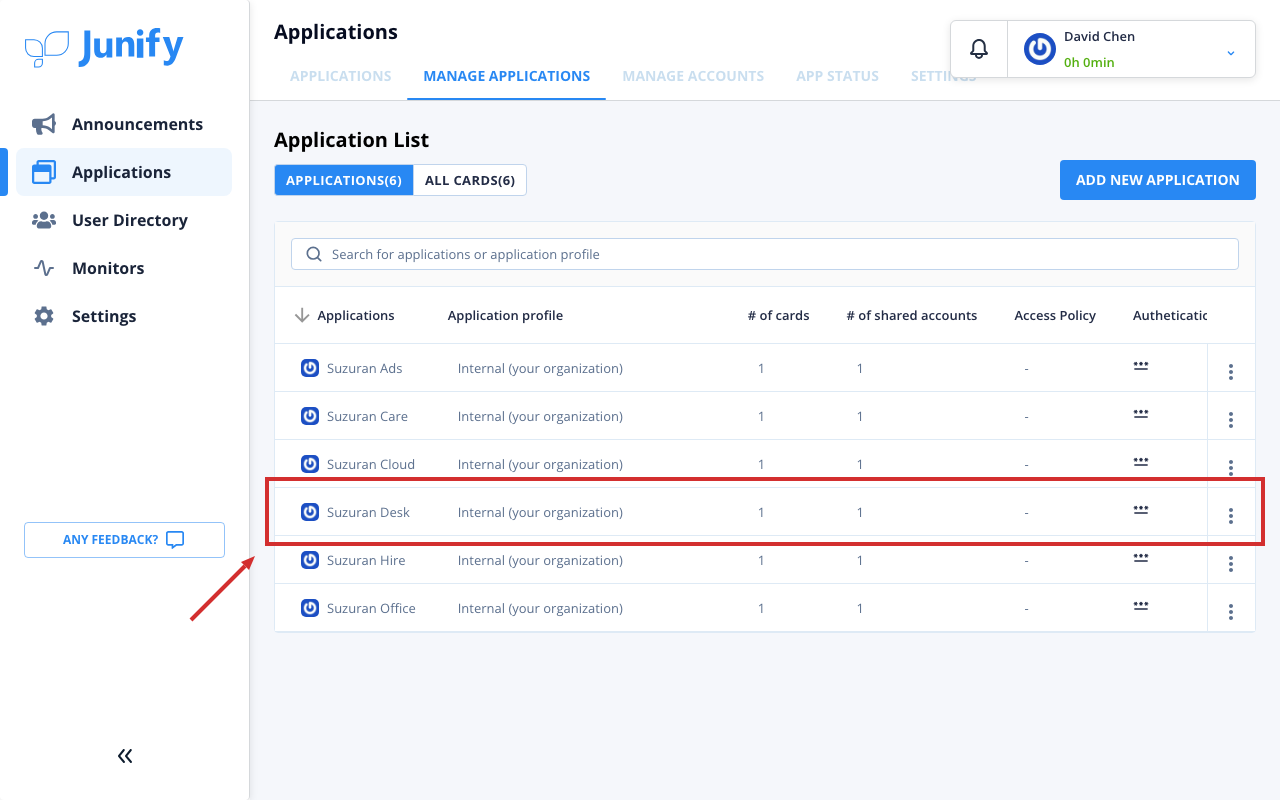The image size is (1280, 800).
Task: Open the App Status tab
Action: click(x=838, y=76)
